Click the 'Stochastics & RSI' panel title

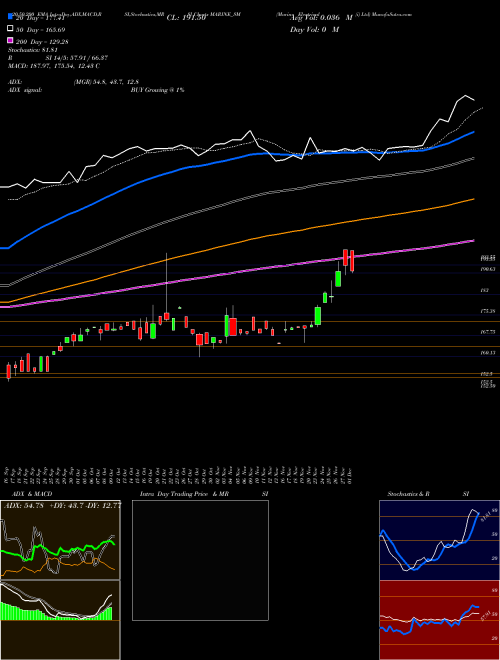428,494
